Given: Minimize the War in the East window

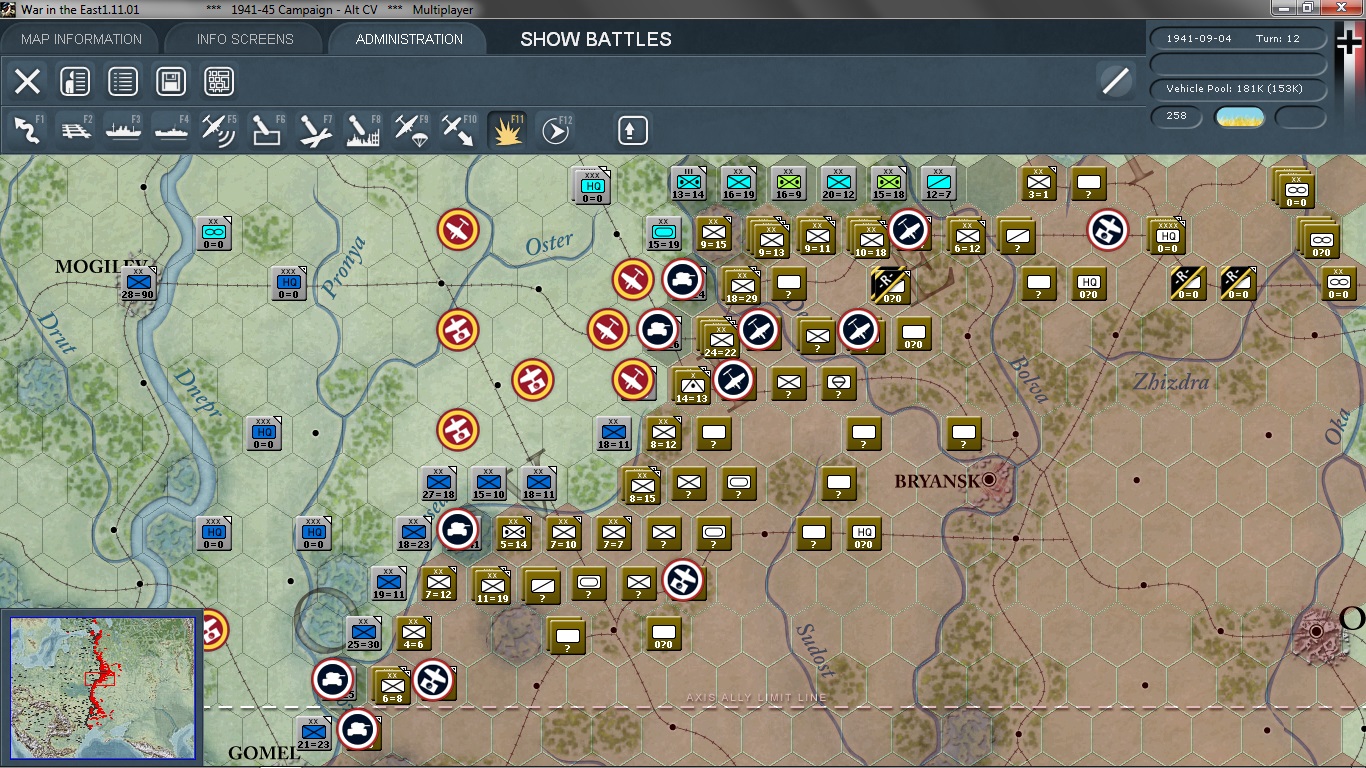Looking at the screenshot, I should 1286,8.
